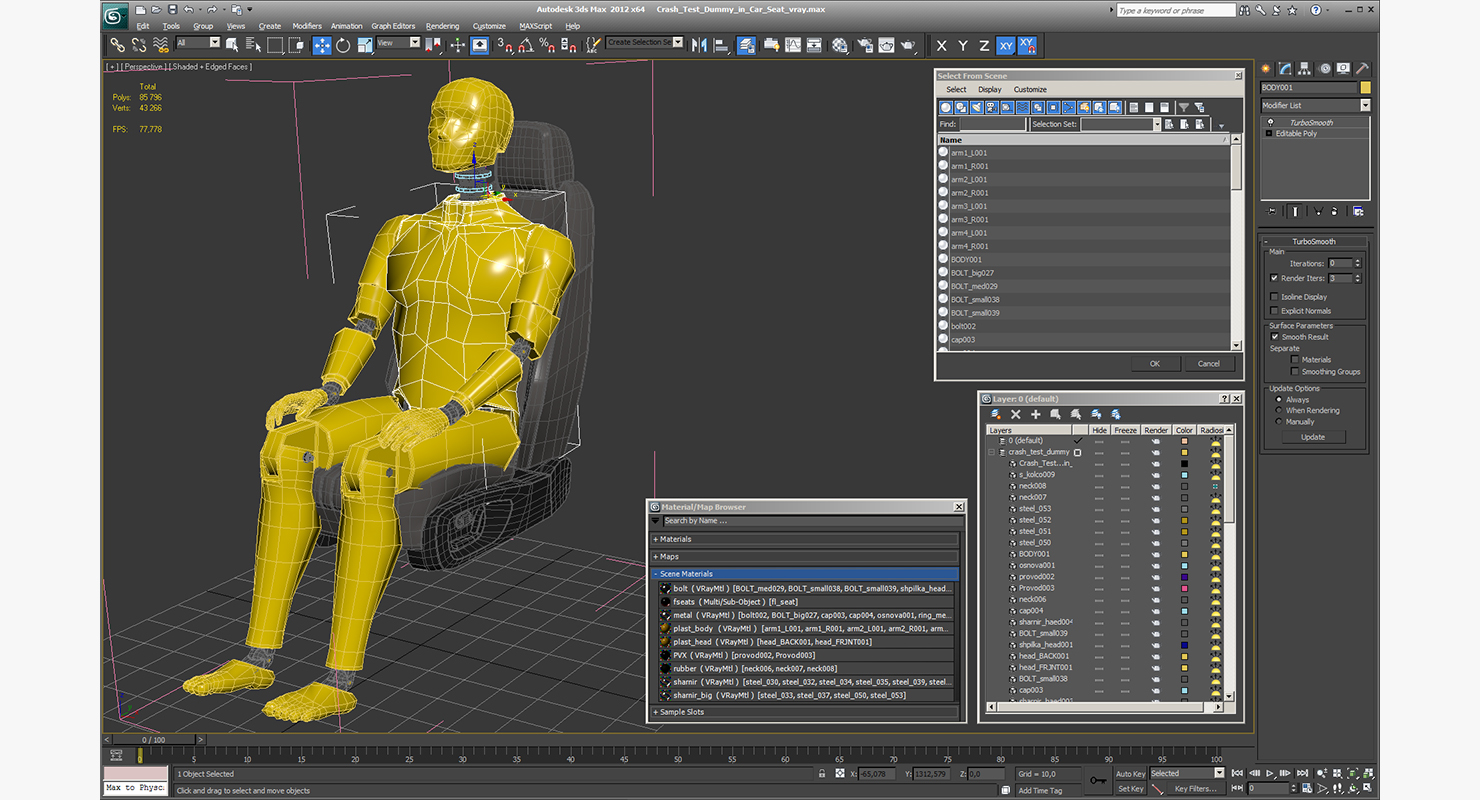Screen dimensions: 1480x800
Task: Click the Set Keys key icon
Action: click(1098, 780)
